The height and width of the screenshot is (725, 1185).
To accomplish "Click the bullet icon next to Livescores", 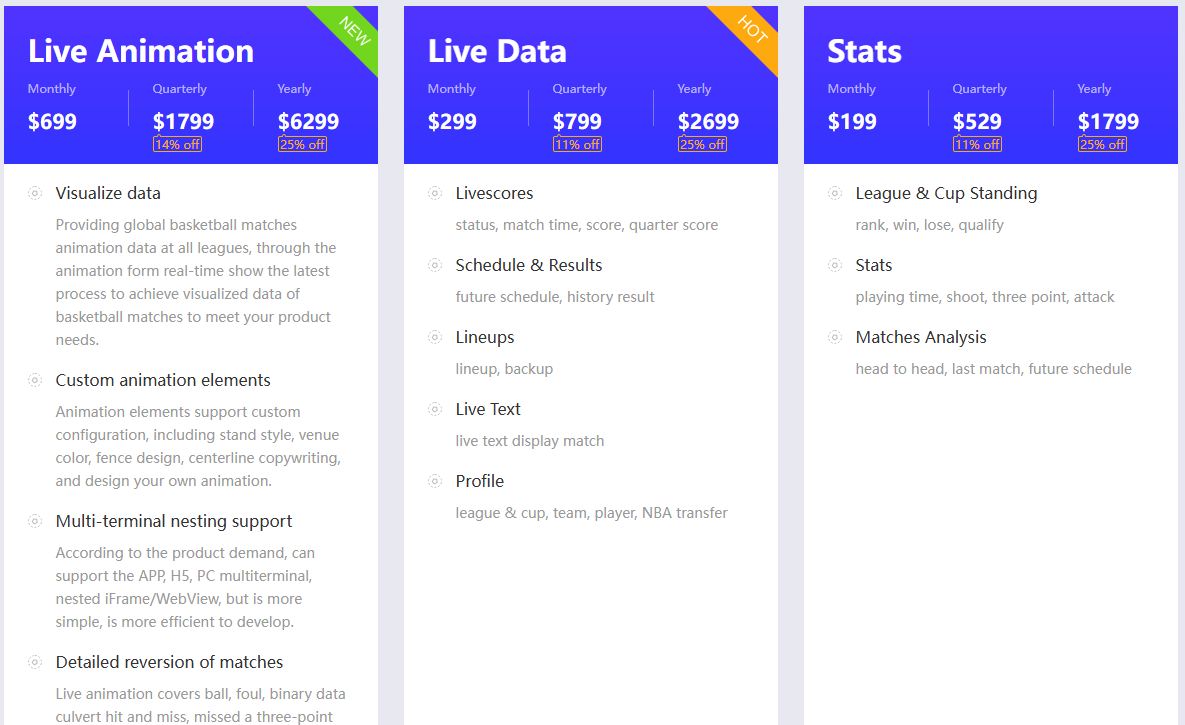I will 435,193.
